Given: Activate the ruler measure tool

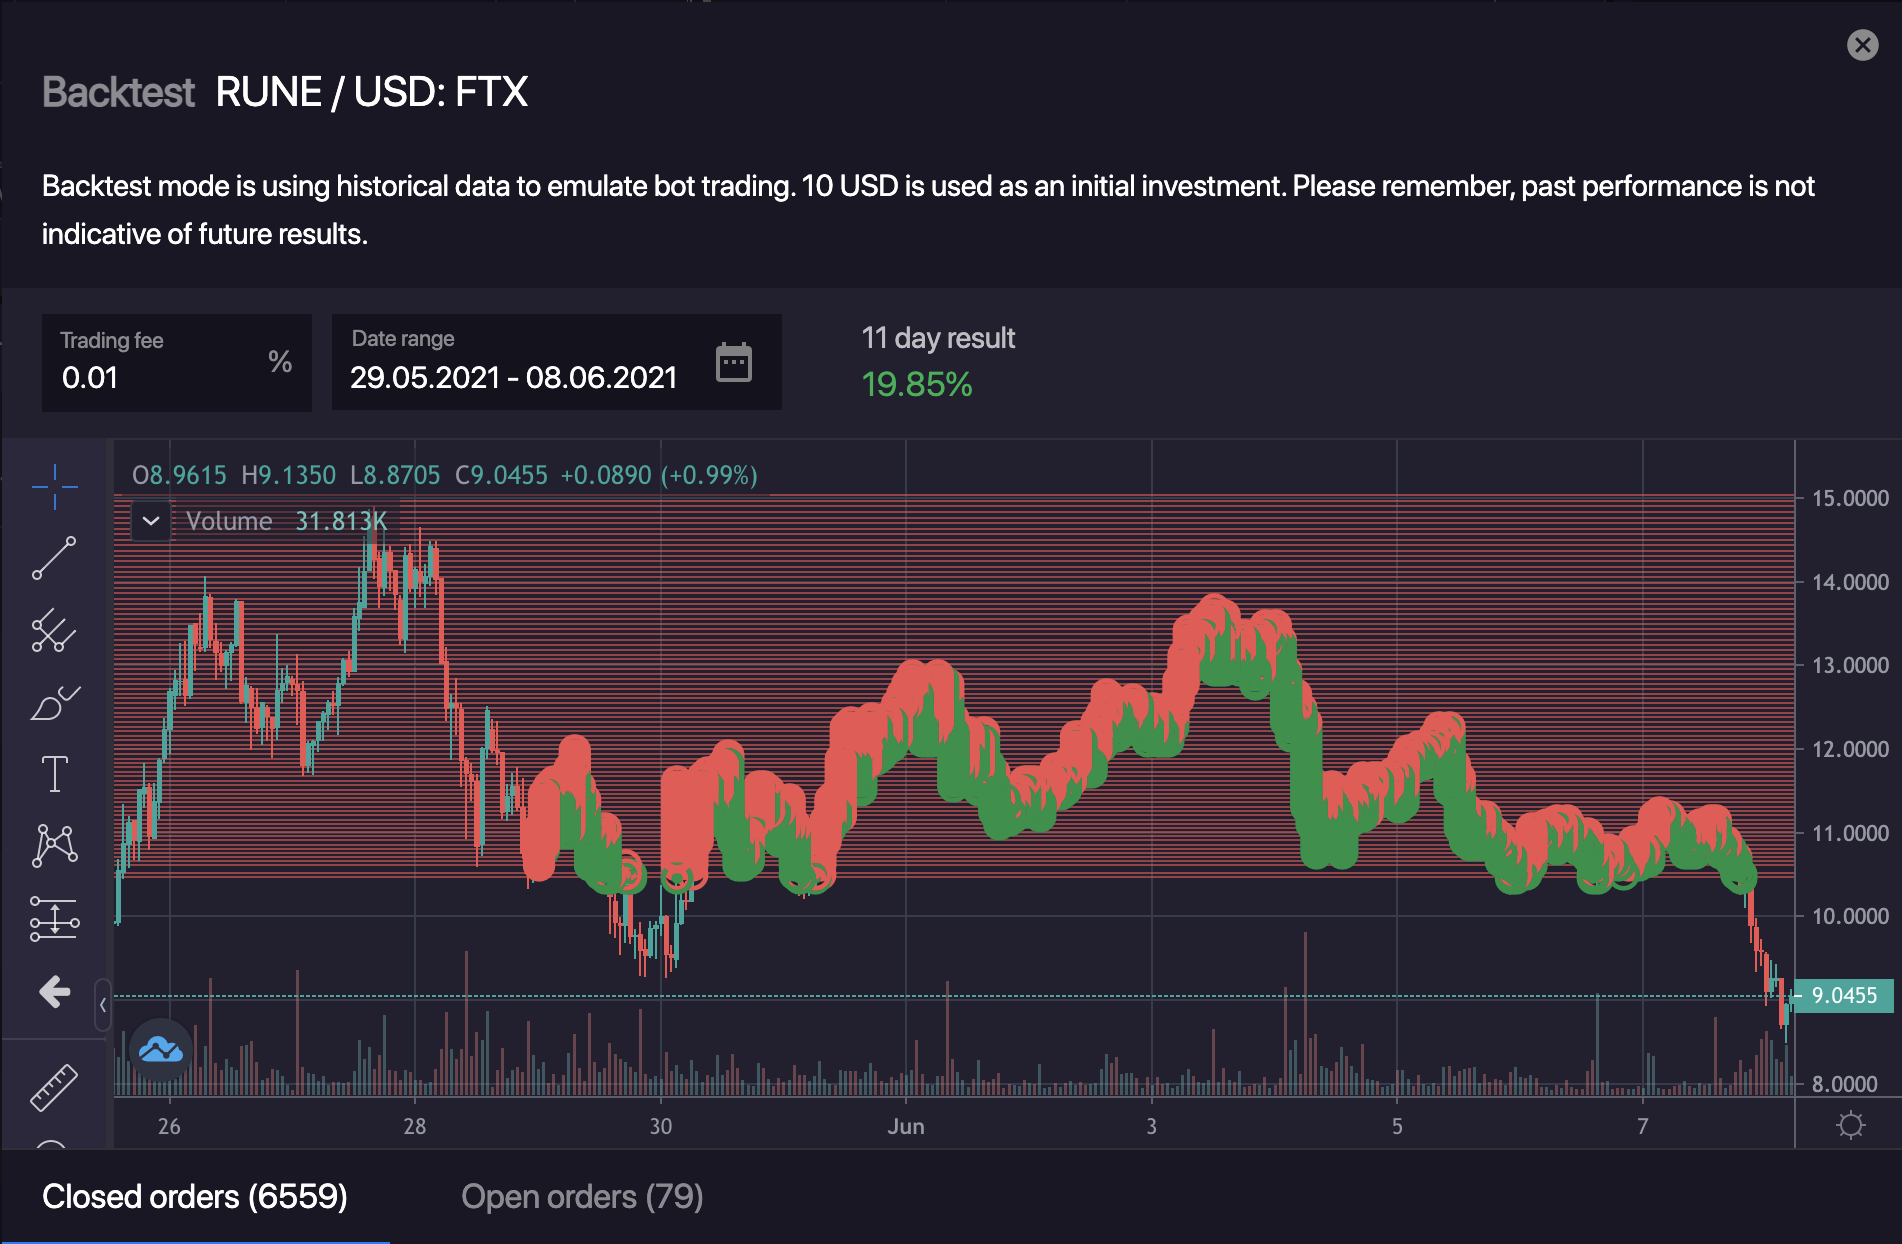Looking at the screenshot, I should 54,1086.
